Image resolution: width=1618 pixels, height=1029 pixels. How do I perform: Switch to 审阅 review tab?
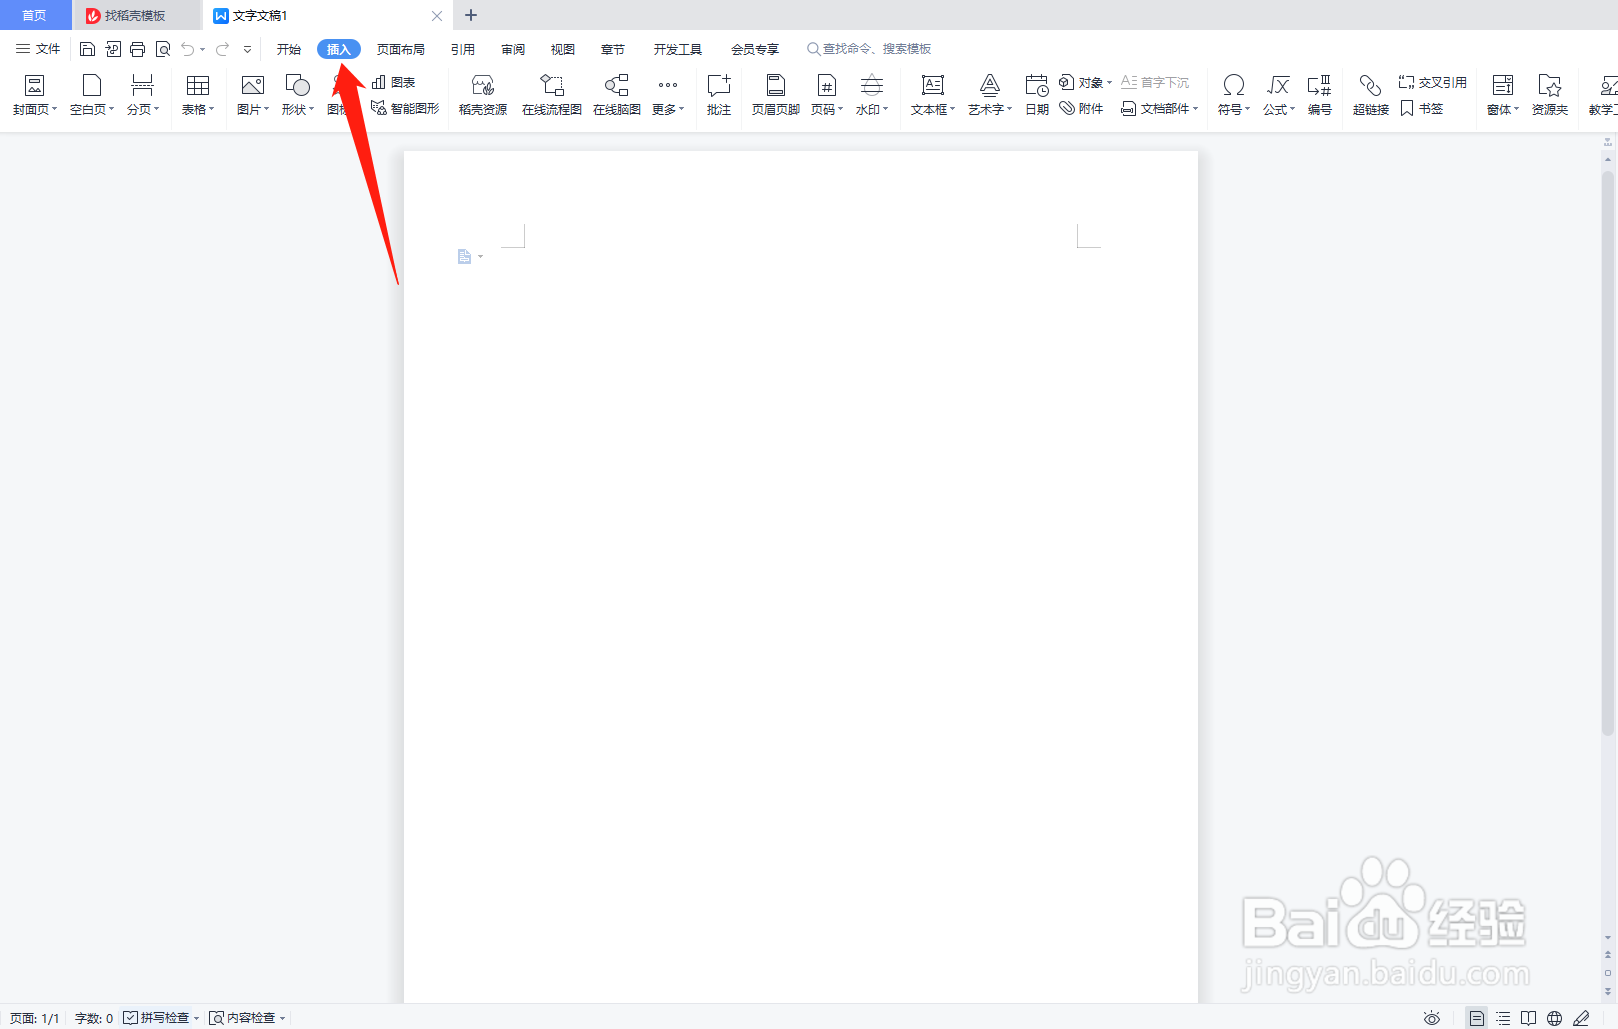point(513,49)
